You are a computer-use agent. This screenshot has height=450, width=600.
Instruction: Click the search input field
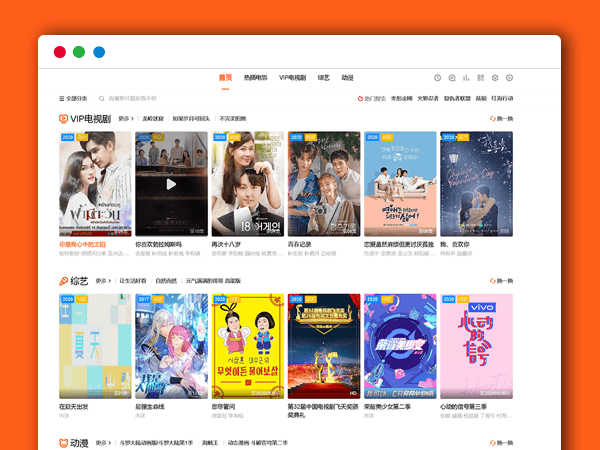click(x=135, y=99)
